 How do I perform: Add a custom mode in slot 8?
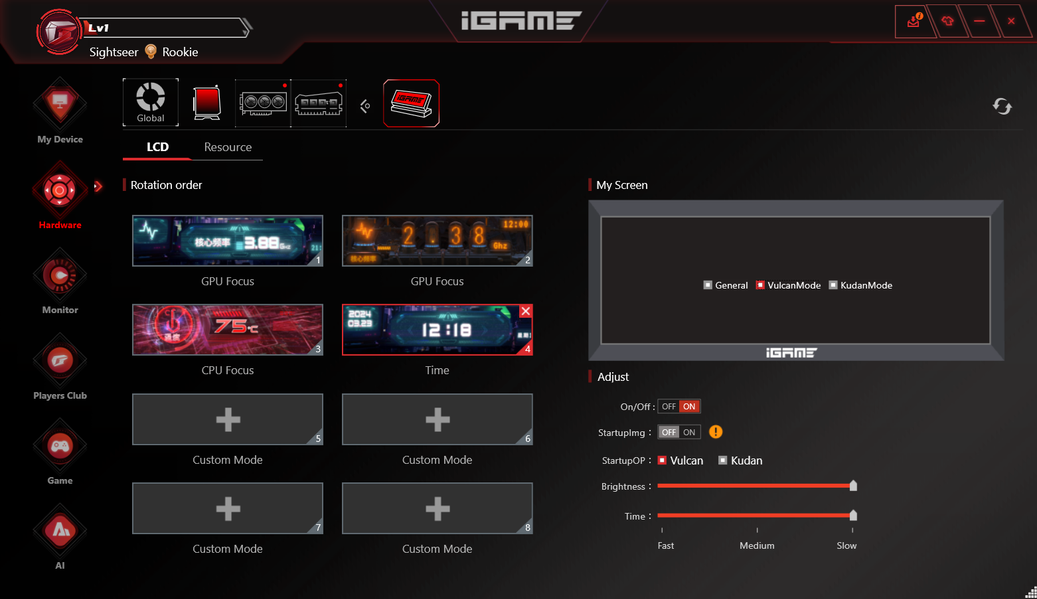point(437,508)
